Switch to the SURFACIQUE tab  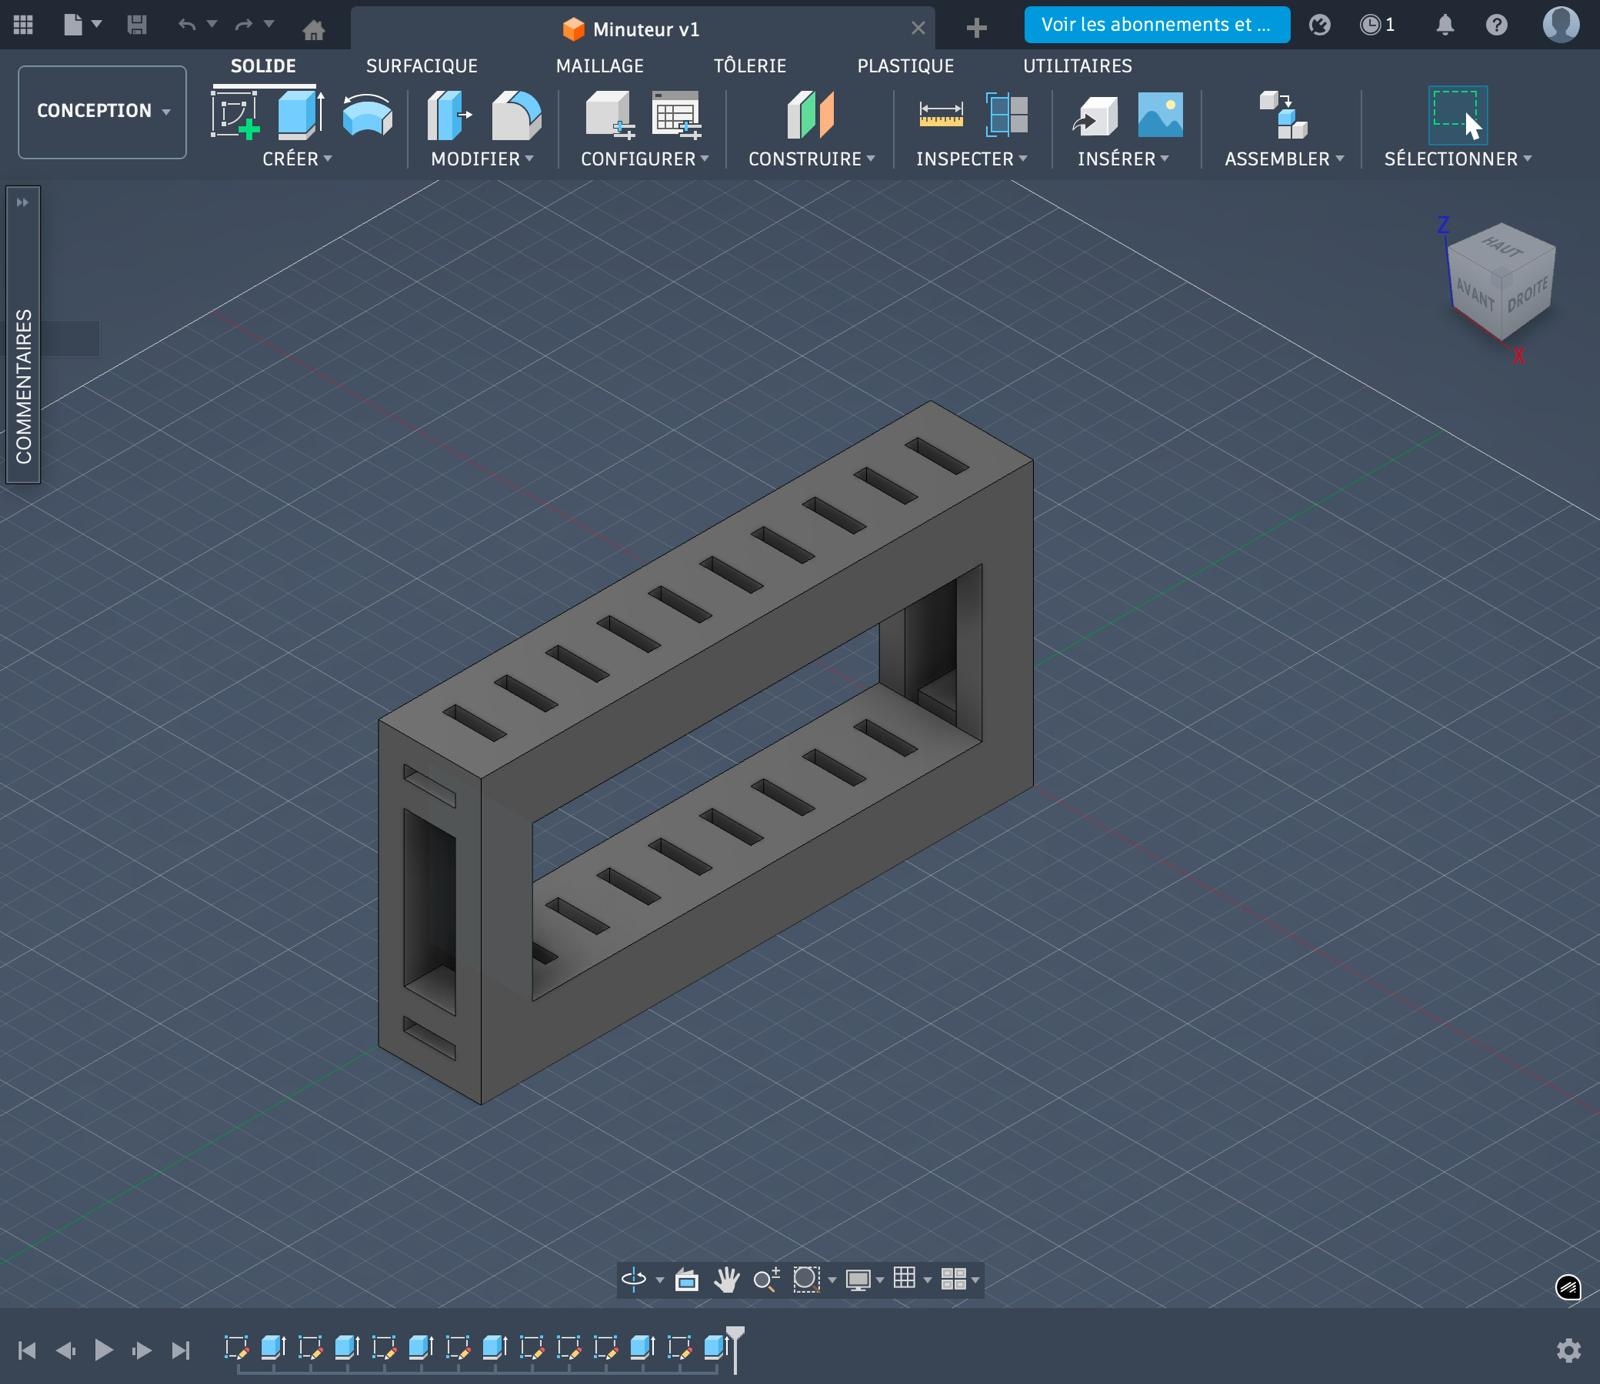pyautogui.click(x=421, y=66)
